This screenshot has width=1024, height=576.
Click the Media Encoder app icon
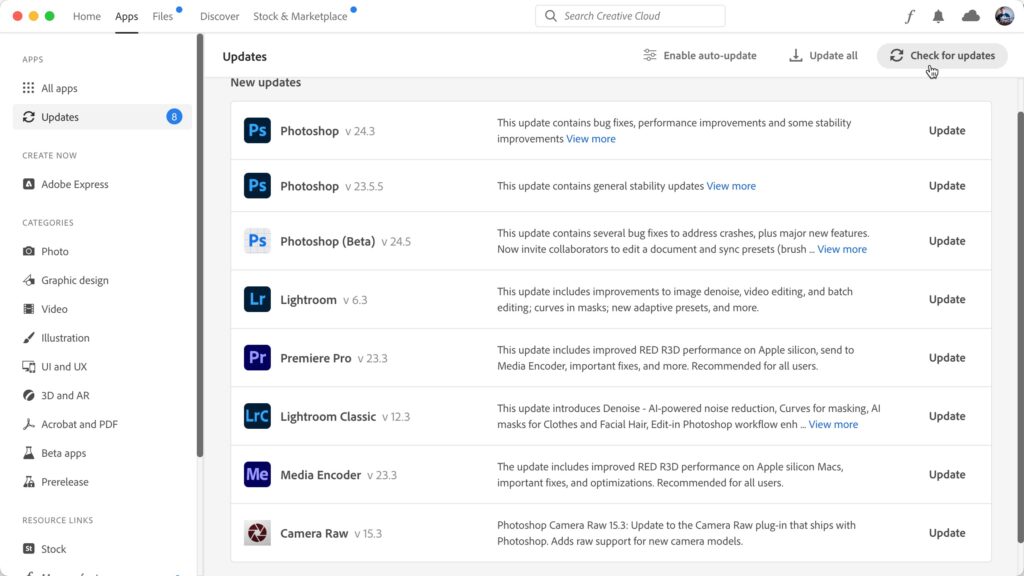click(x=257, y=475)
